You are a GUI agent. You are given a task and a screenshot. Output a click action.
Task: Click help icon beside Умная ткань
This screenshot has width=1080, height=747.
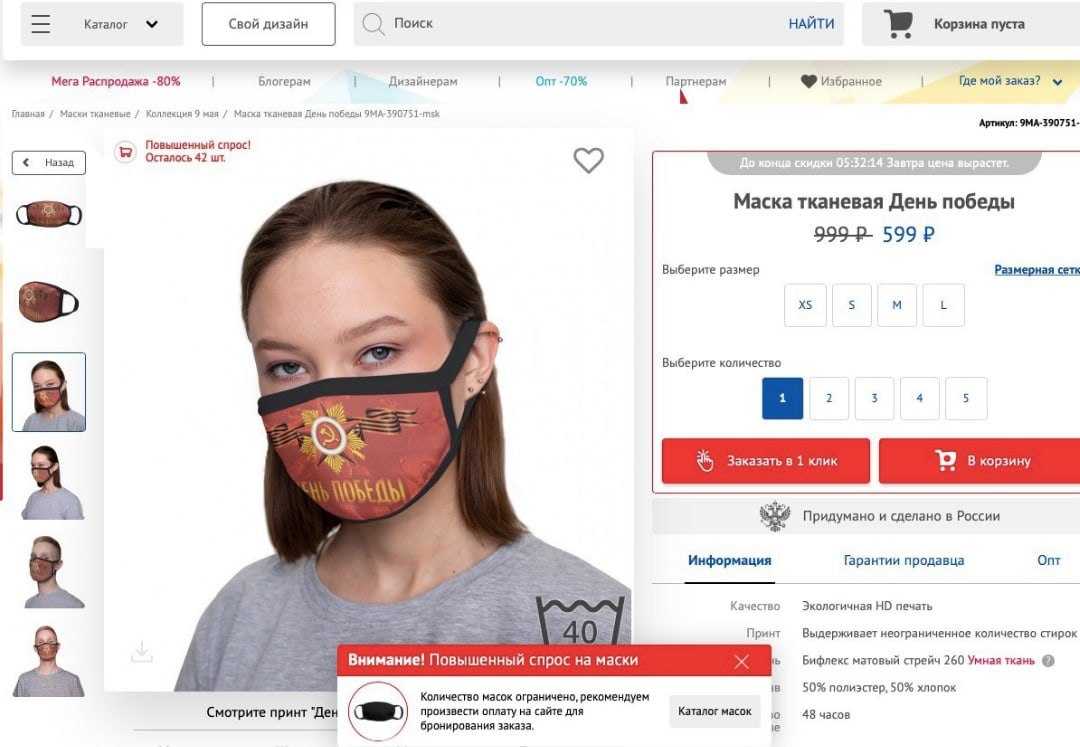1048,660
